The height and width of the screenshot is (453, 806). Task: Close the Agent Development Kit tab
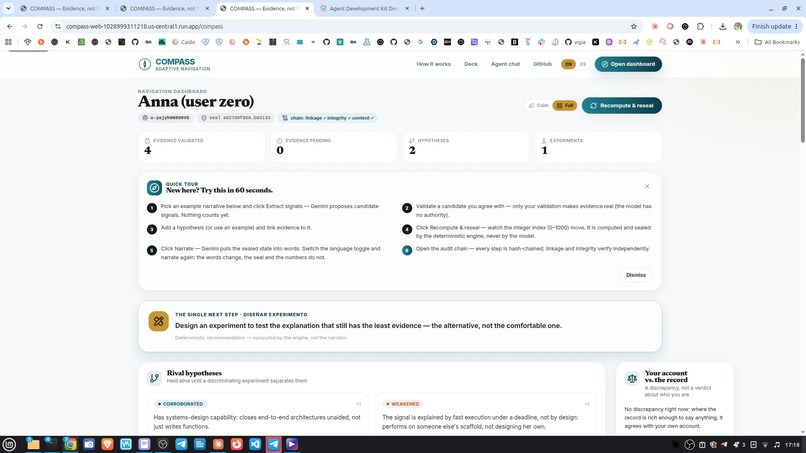407,9
